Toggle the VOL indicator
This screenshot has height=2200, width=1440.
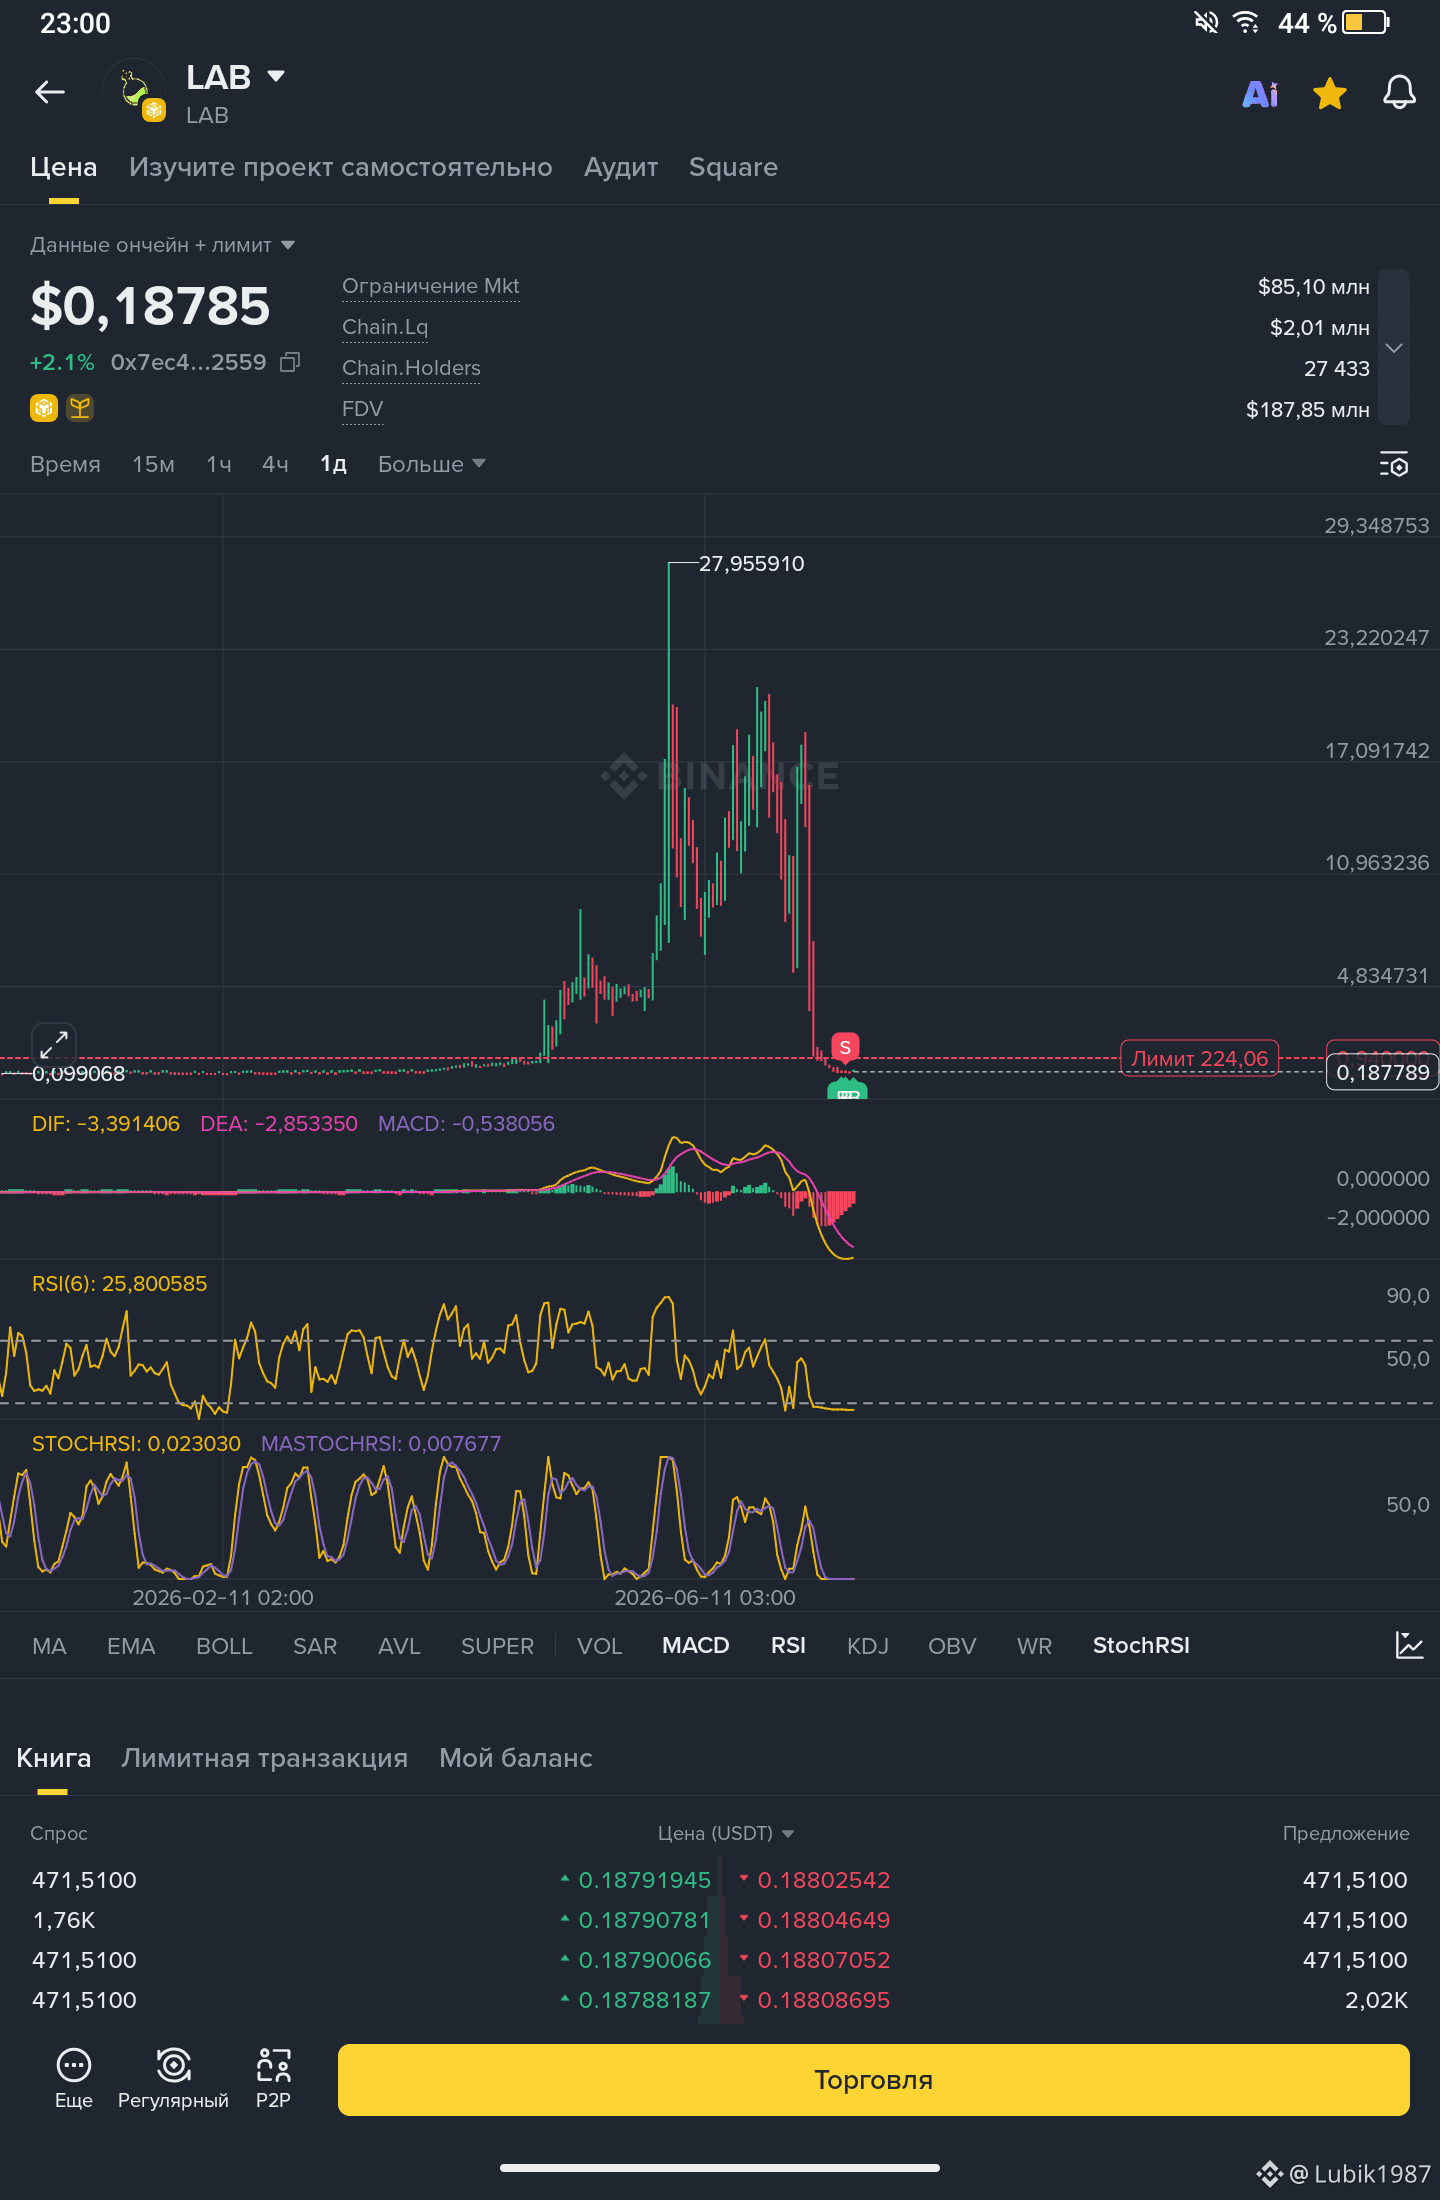599,1646
